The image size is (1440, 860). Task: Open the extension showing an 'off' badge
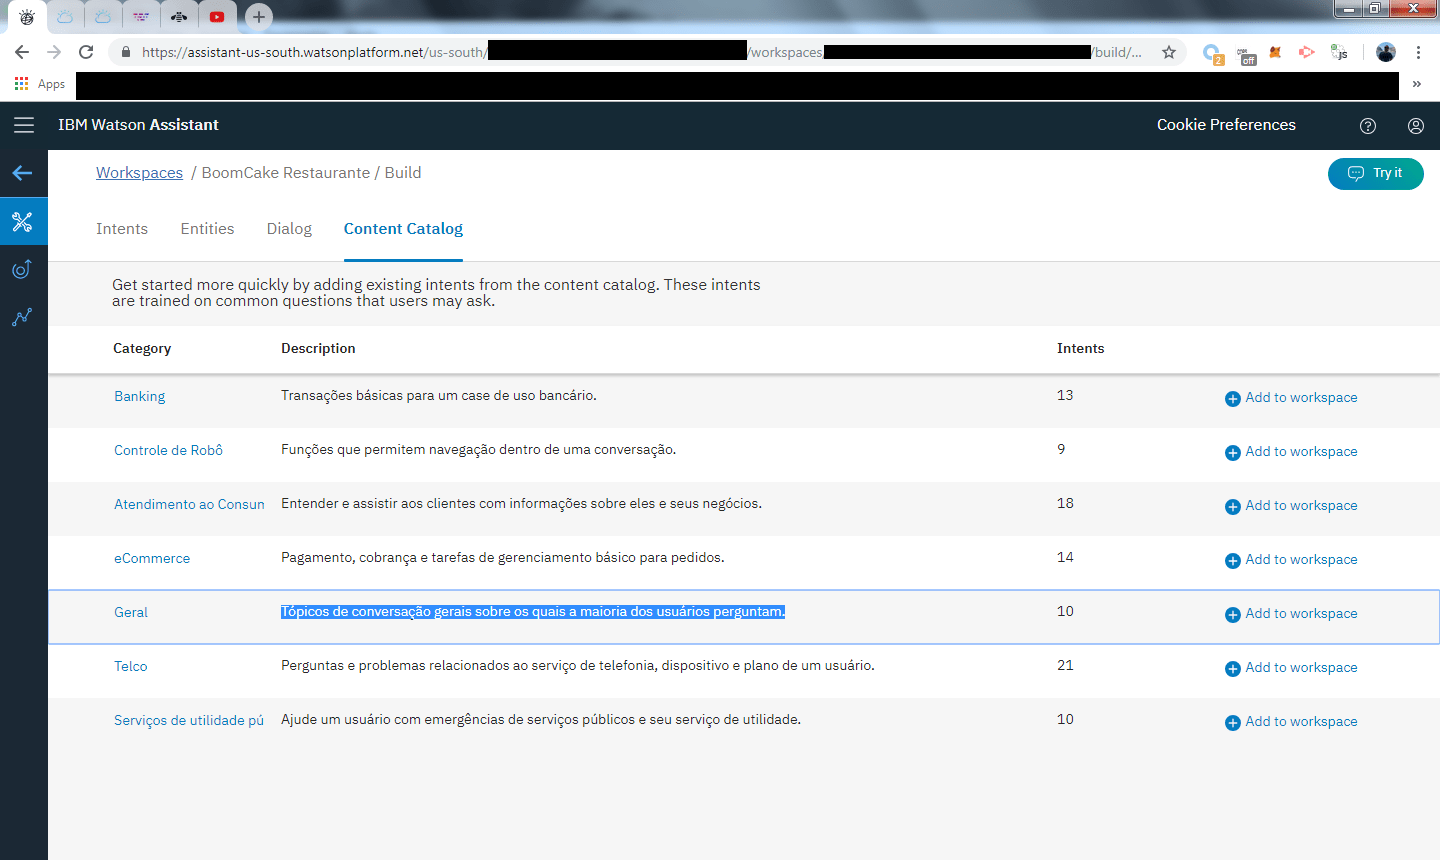pos(1246,54)
